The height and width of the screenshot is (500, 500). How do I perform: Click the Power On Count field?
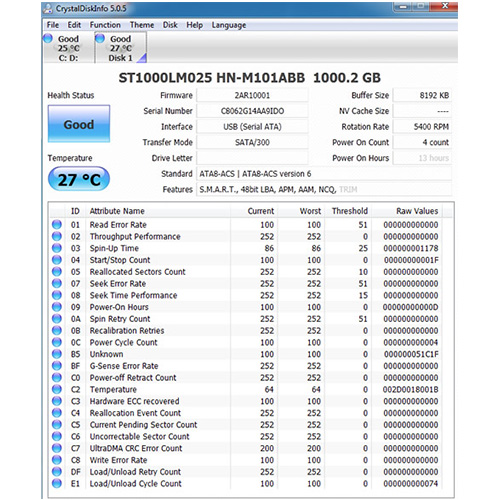[x=422, y=142]
